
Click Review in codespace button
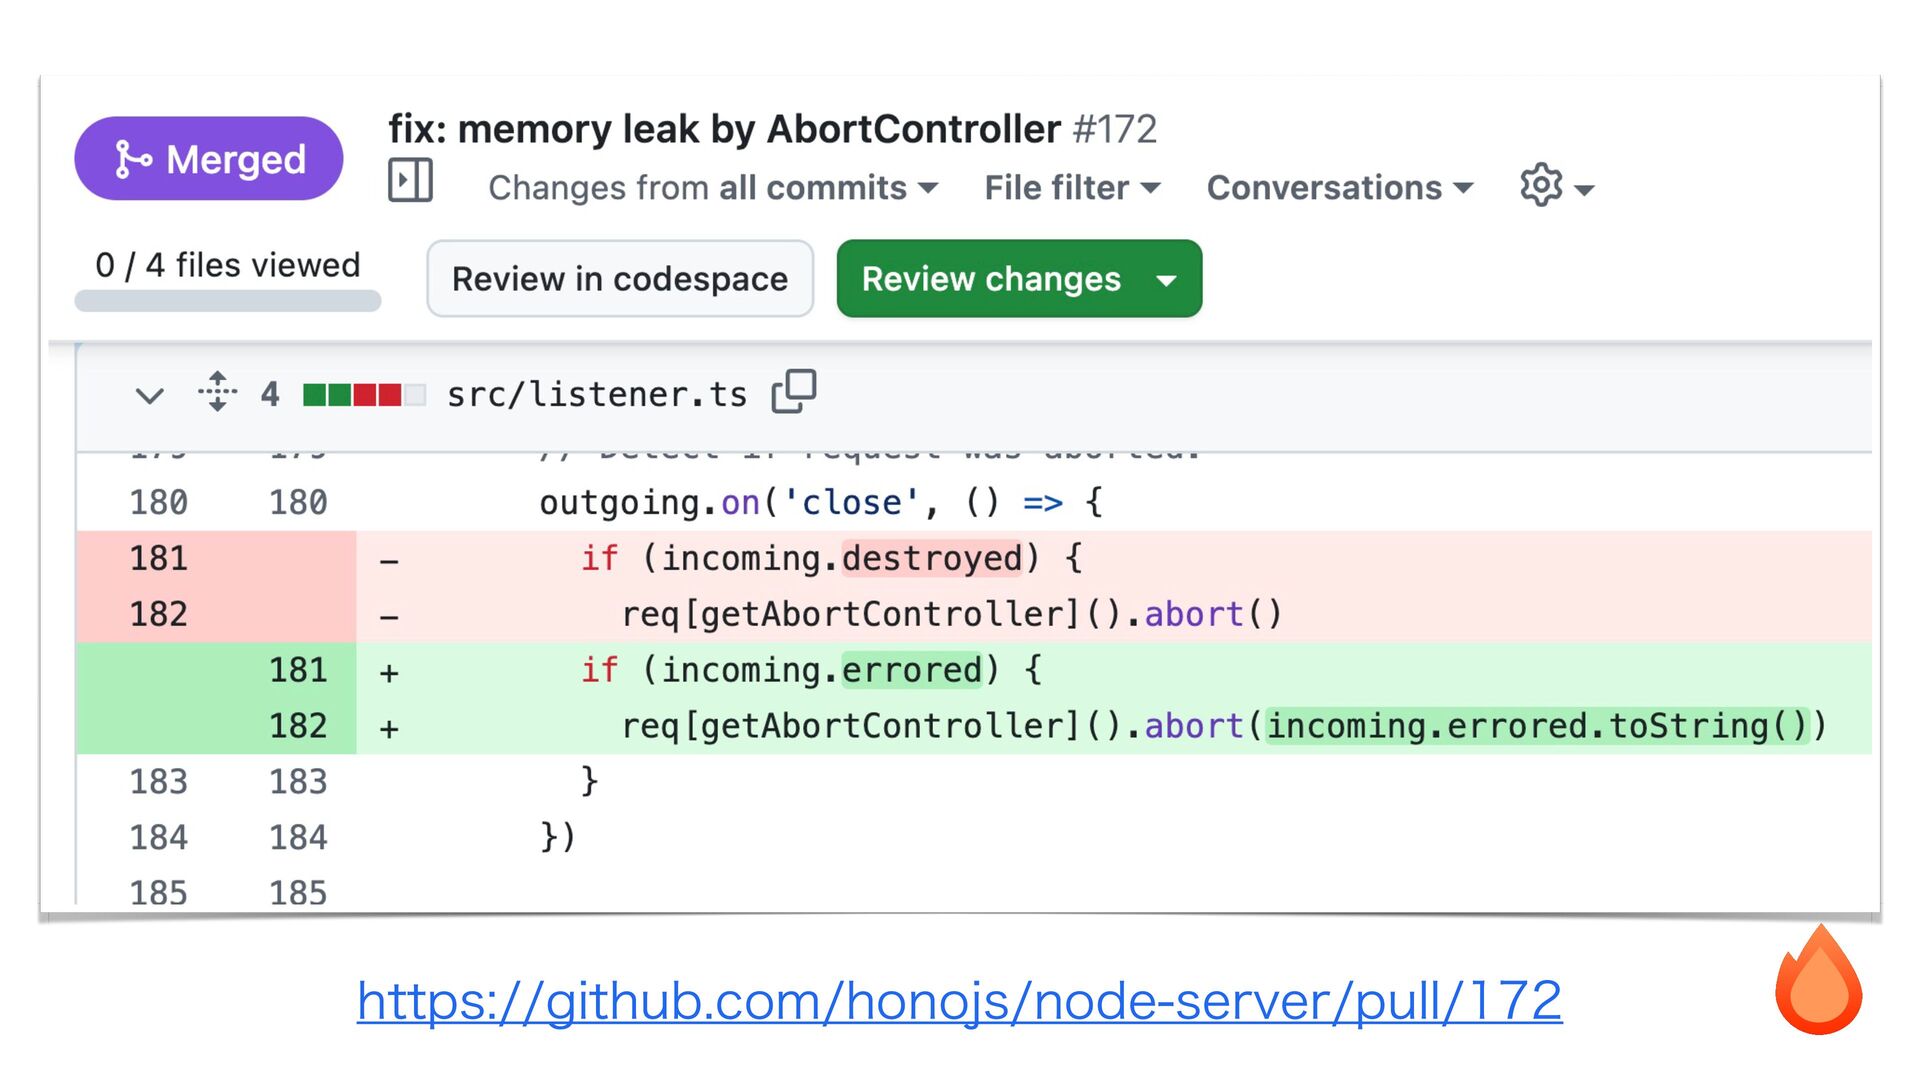coord(619,279)
